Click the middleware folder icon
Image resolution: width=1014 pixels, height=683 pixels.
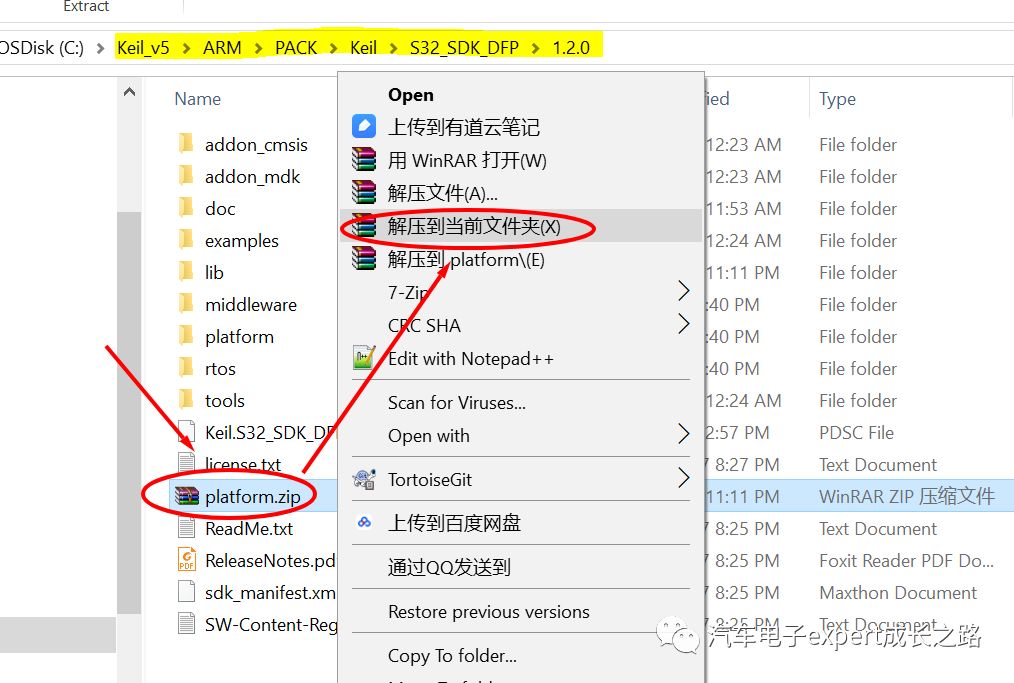point(186,303)
